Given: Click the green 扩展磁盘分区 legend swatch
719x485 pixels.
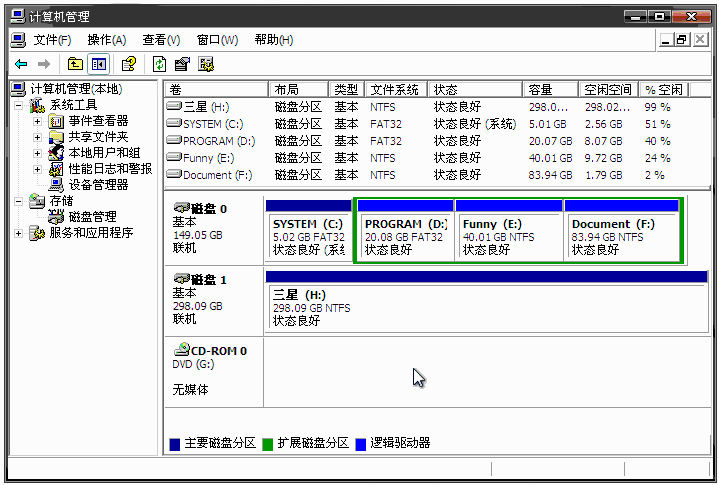Looking at the screenshot, I should [268, 444].
